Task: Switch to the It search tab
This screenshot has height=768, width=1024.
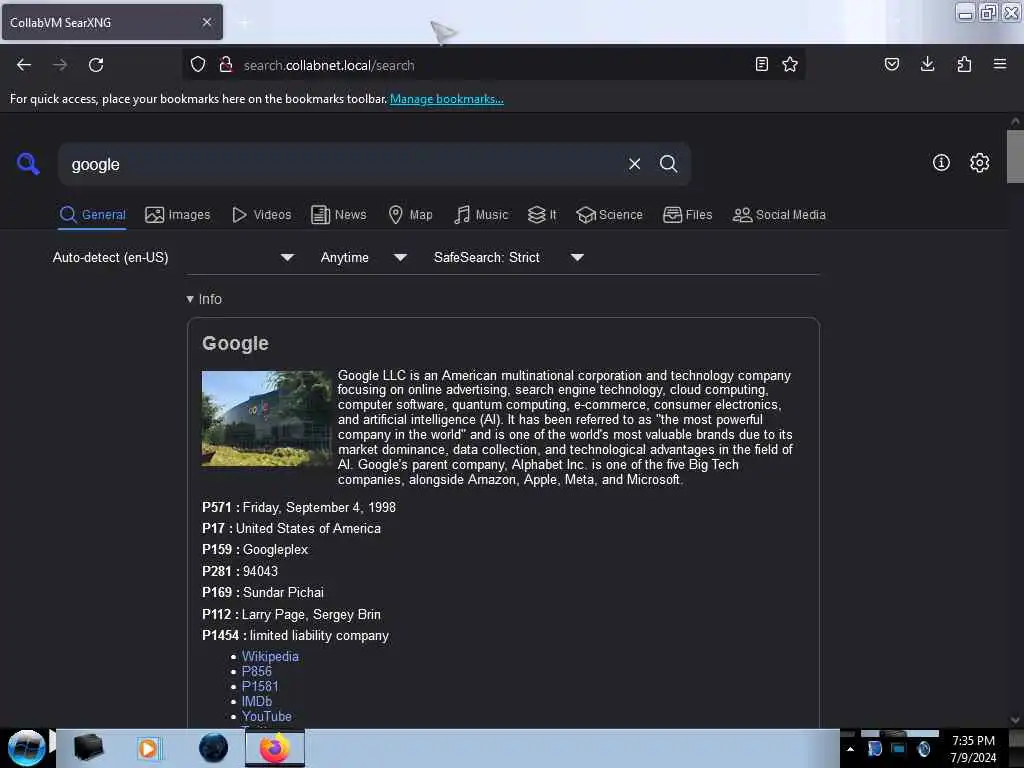Action: [542, 215]
